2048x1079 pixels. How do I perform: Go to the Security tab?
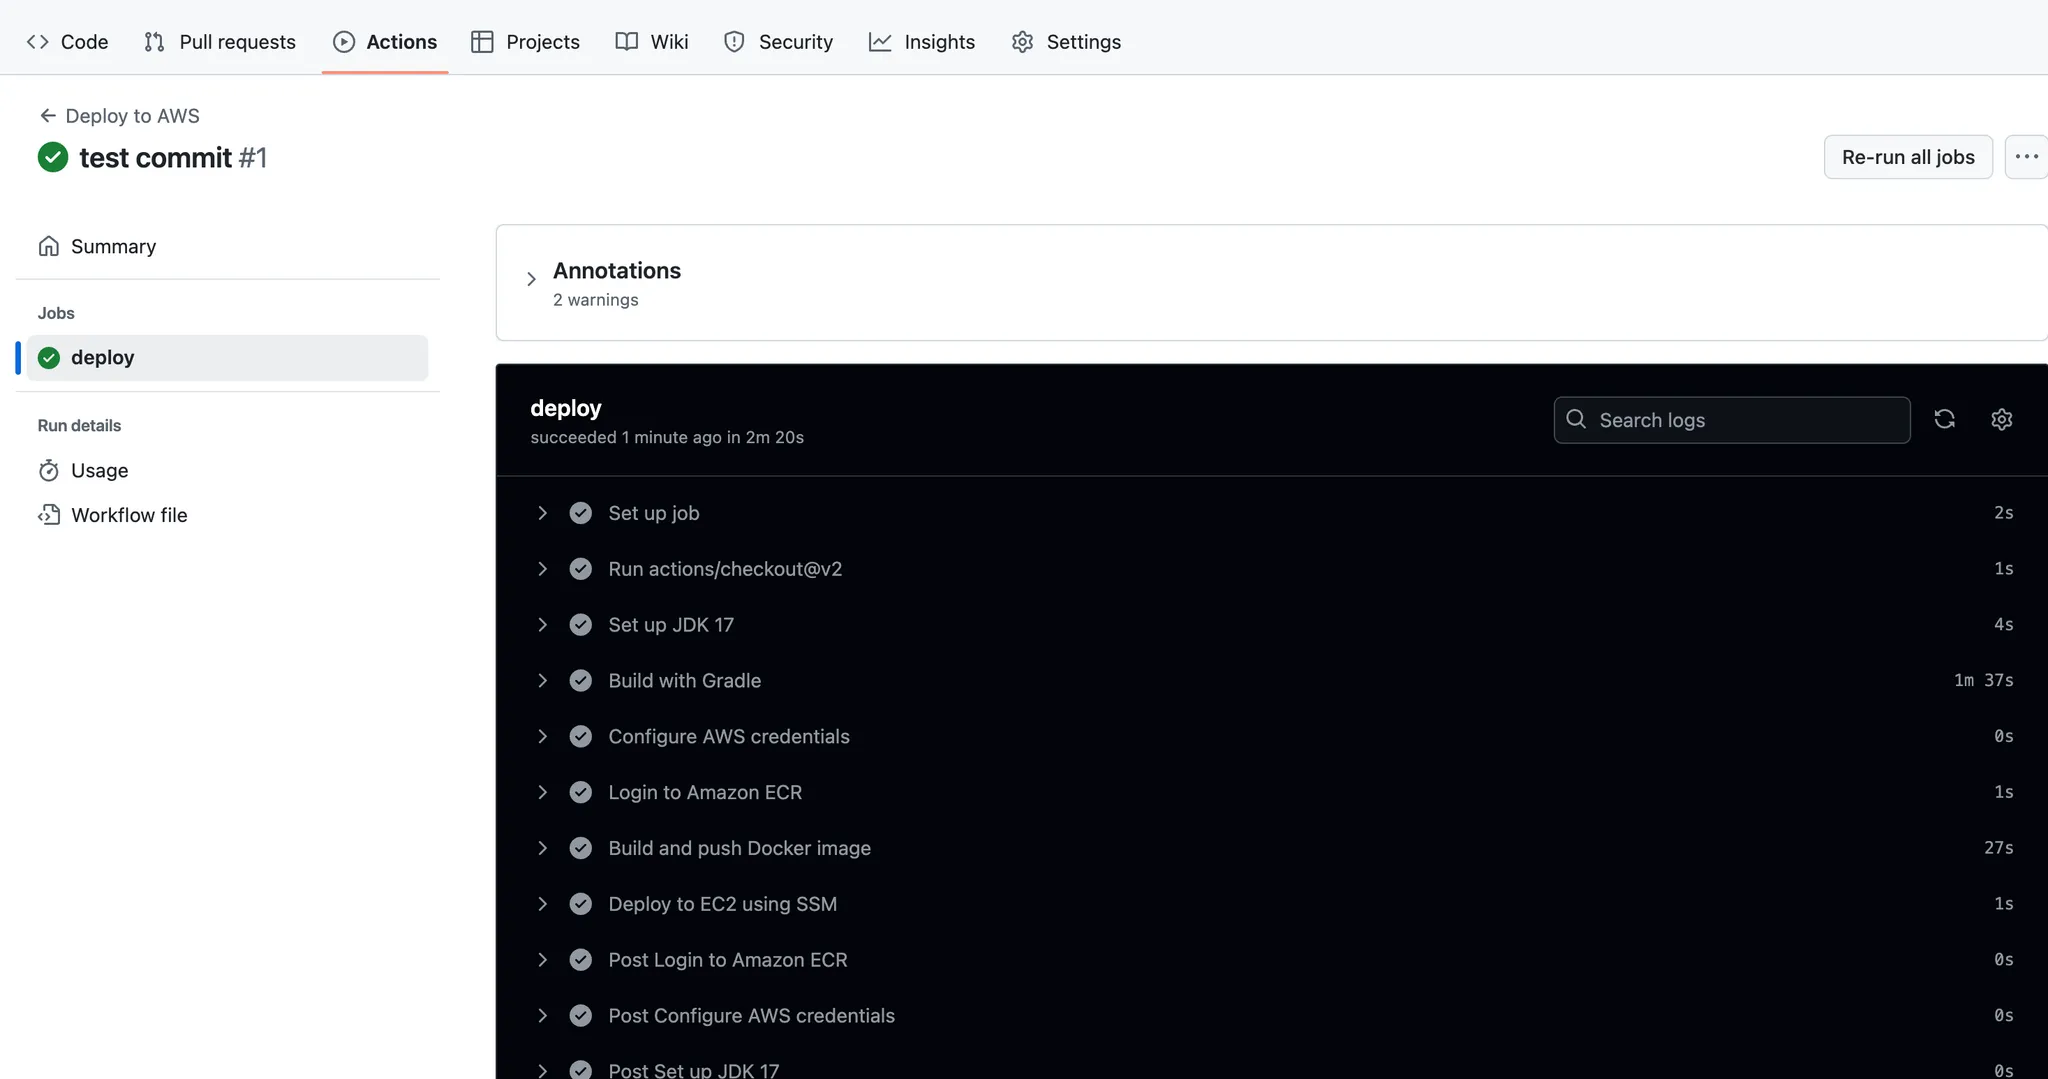pyautogui.click(x=778, y=42)
